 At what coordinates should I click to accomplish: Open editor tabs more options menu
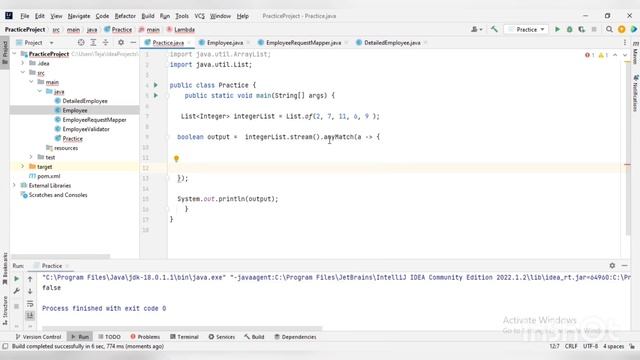click(624, 42)
